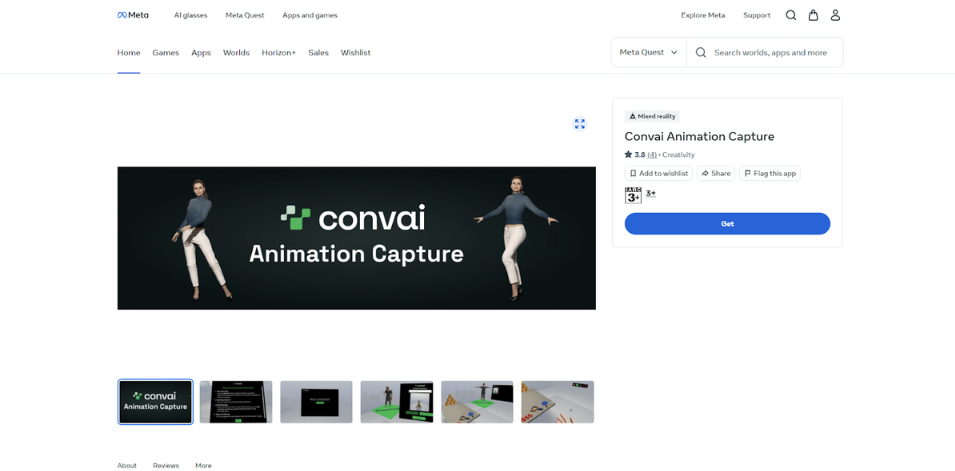This screenshot has width=955, height=471.
Task: Expand media with the fullscreen icon
Action: click(580, 124)
